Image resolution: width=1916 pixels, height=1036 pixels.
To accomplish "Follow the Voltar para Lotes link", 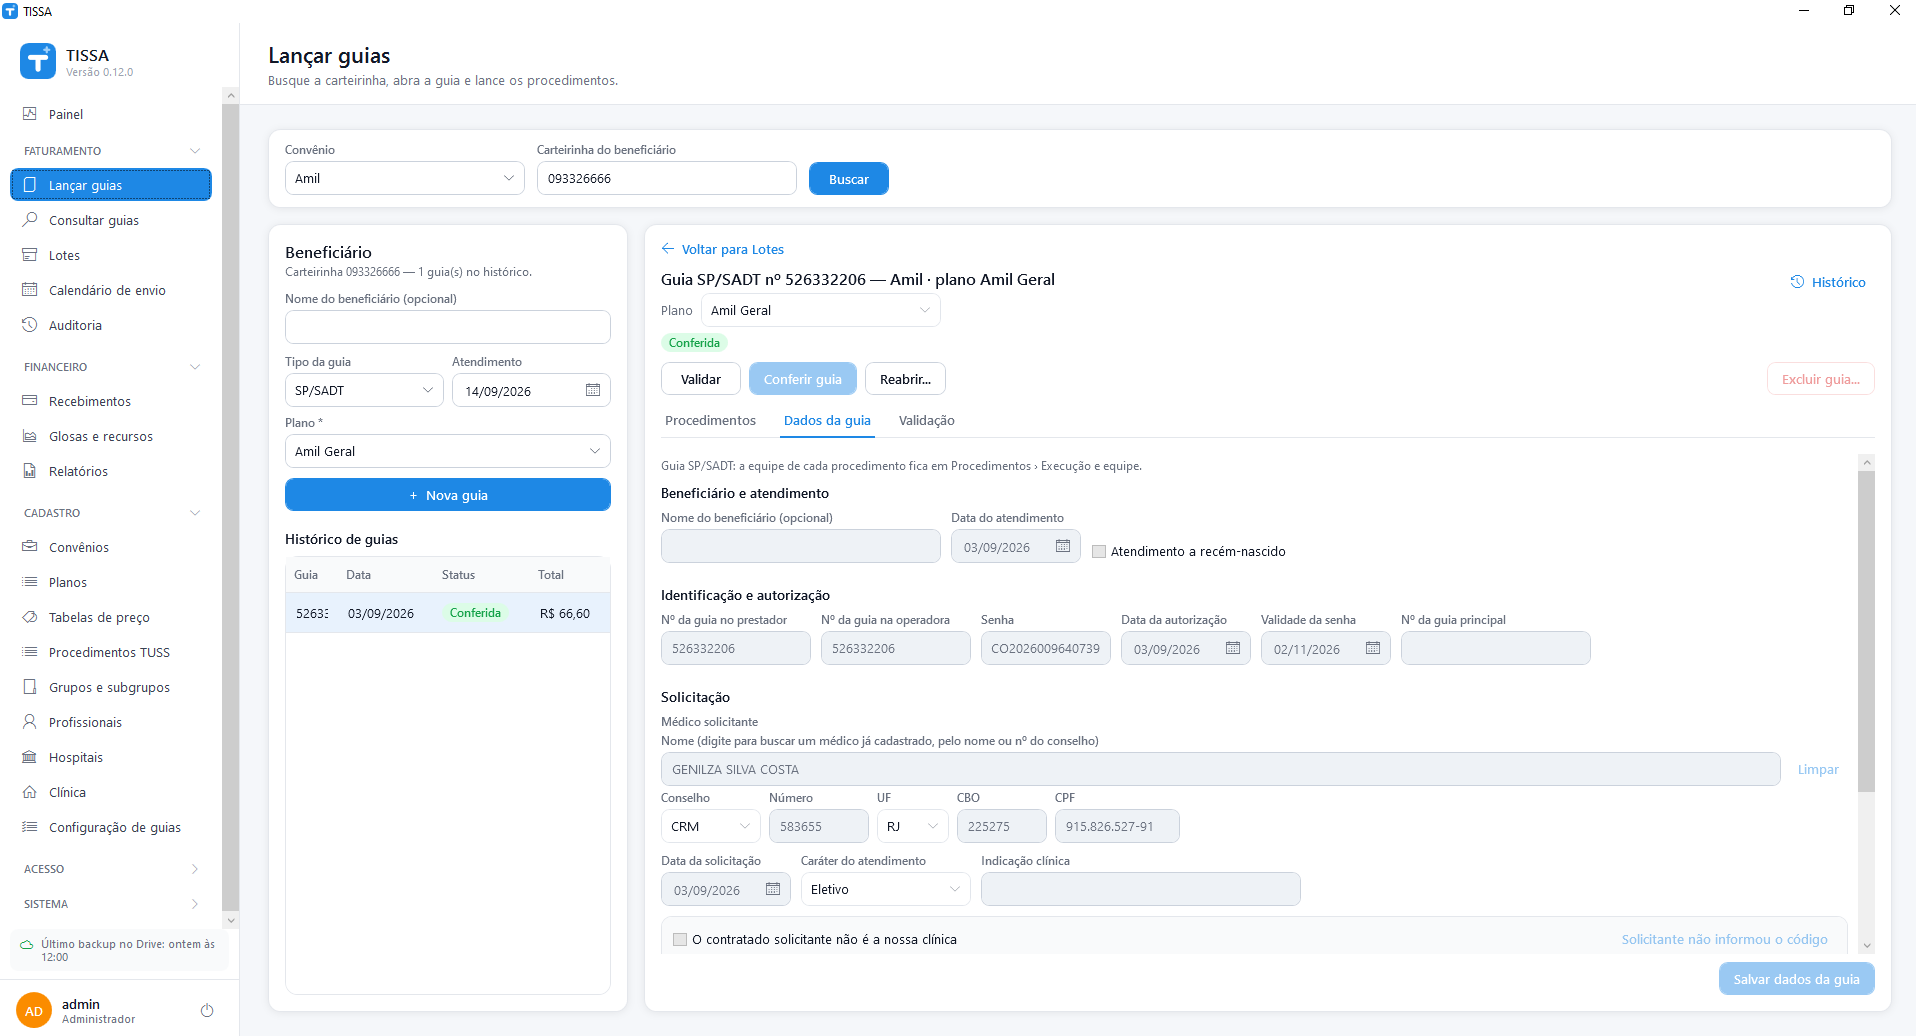I will tap(723, 249).
